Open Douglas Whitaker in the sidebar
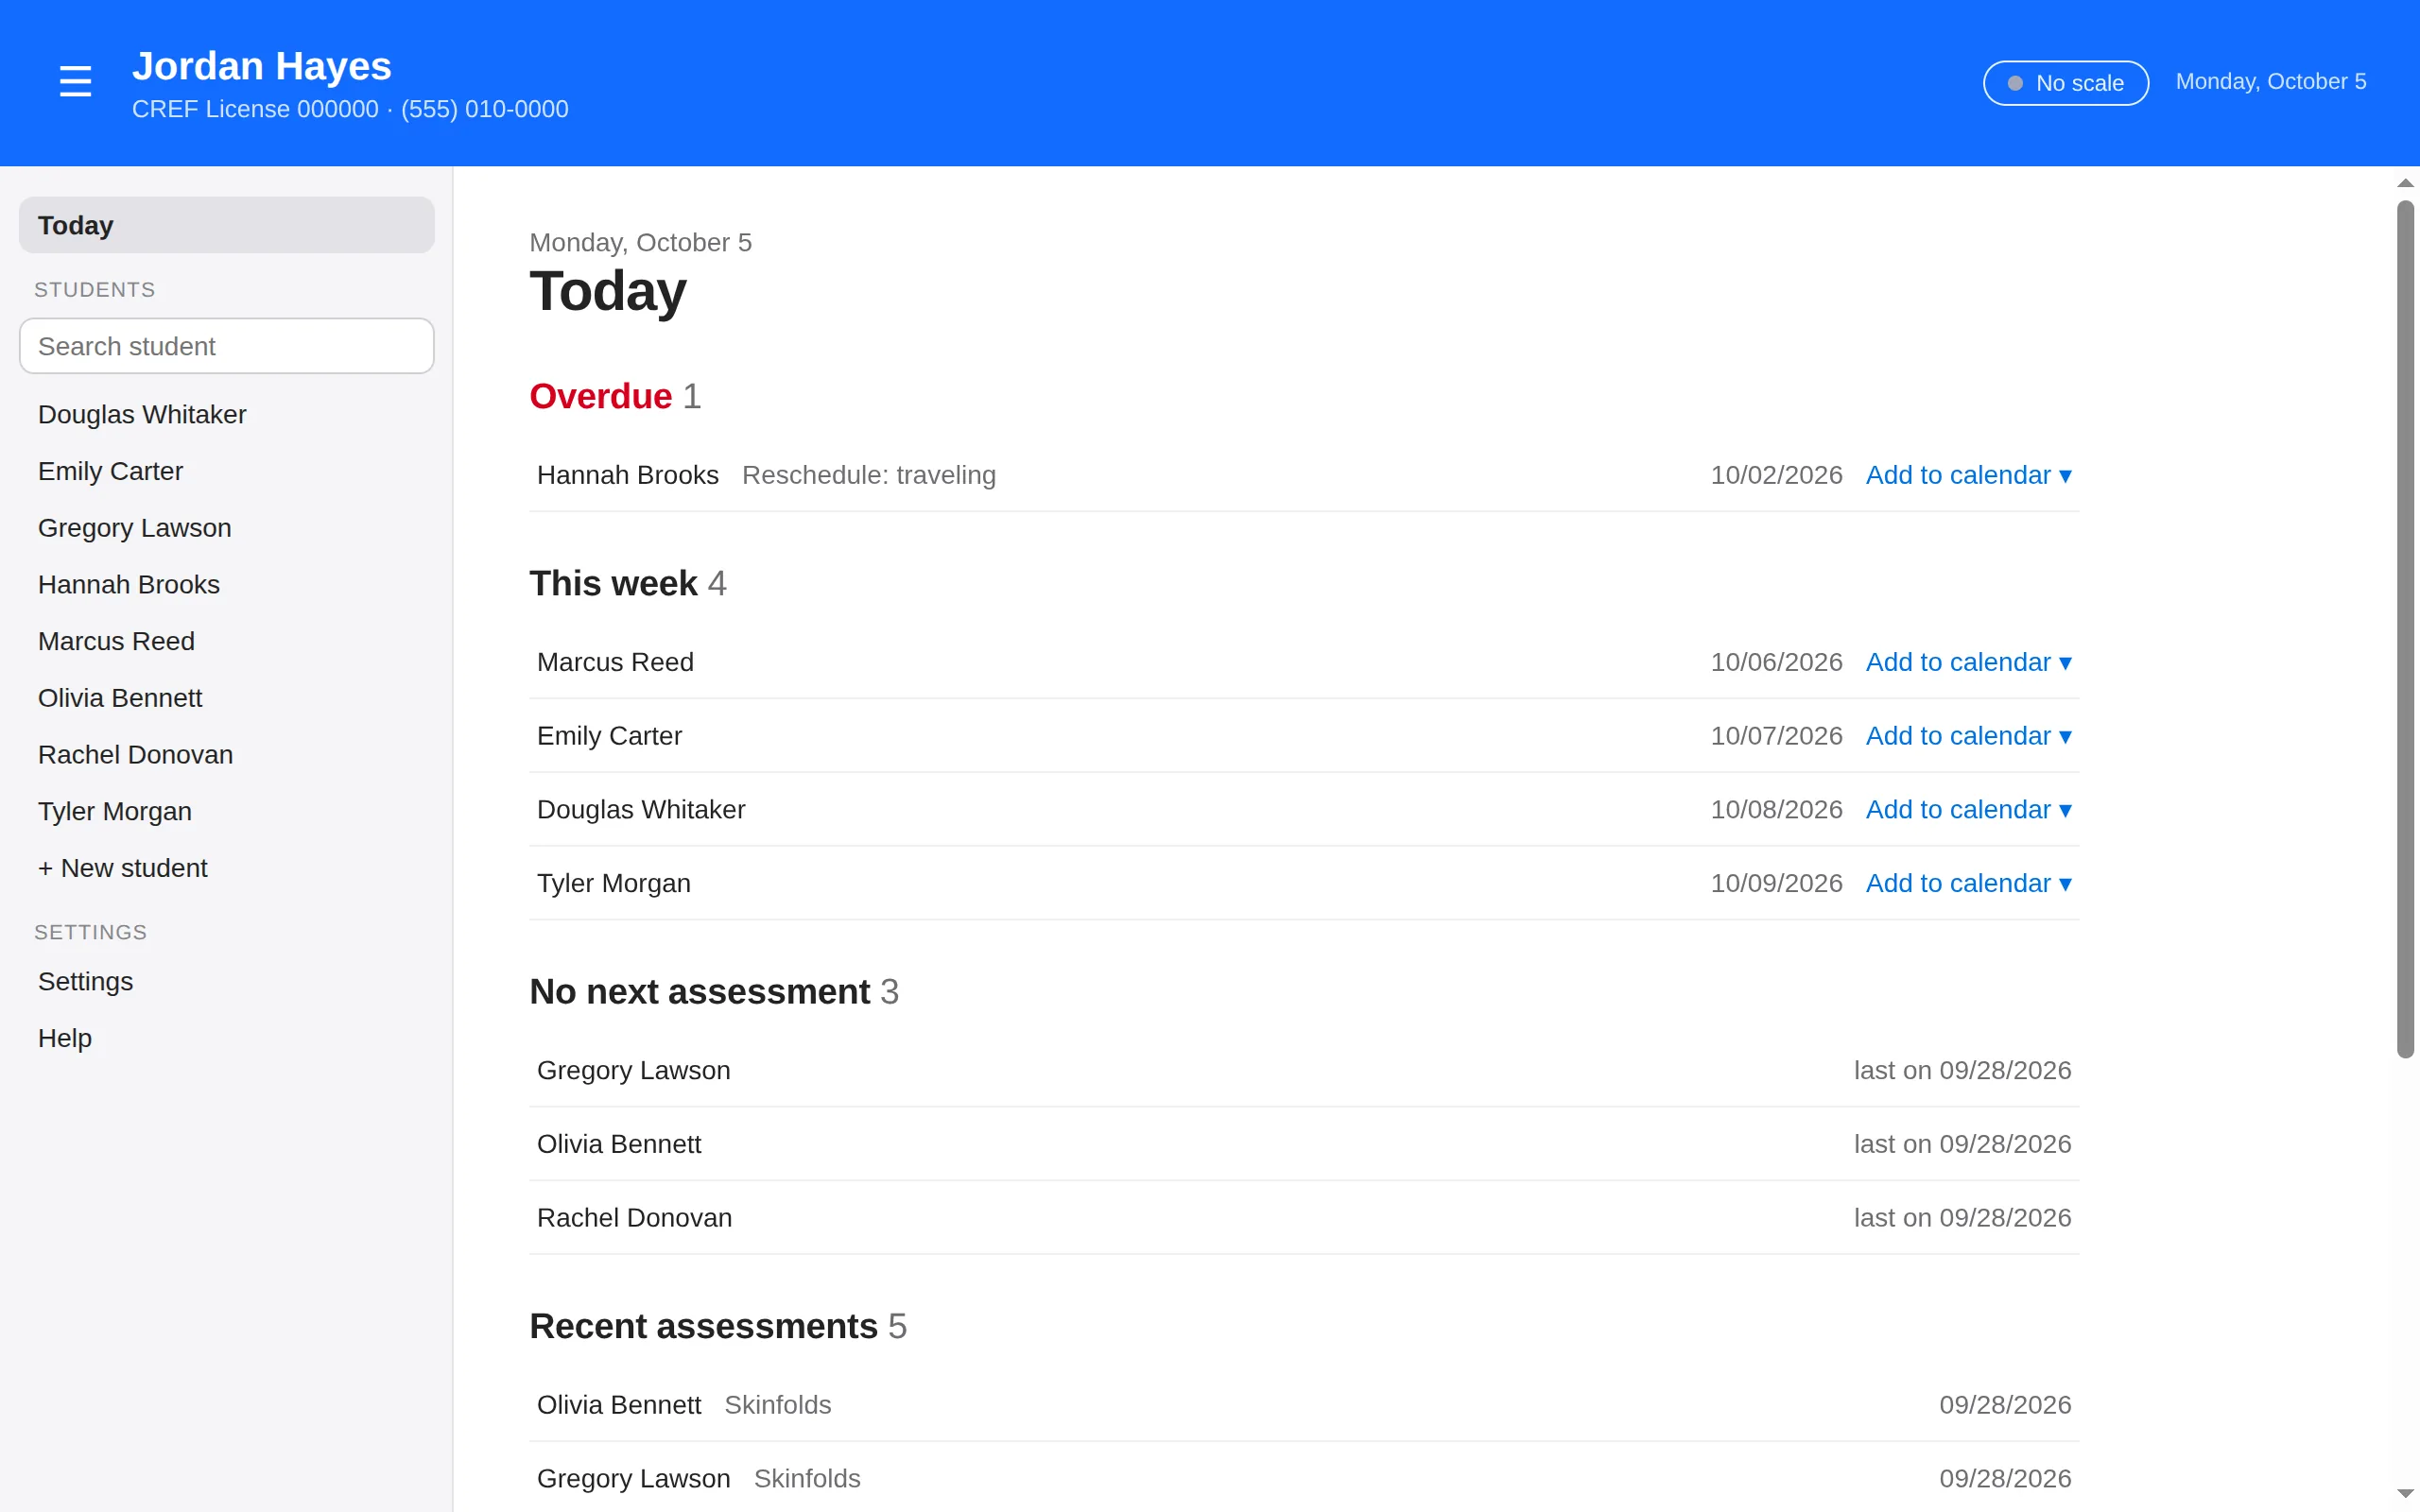2420x1512 pixels. [227, 414]
